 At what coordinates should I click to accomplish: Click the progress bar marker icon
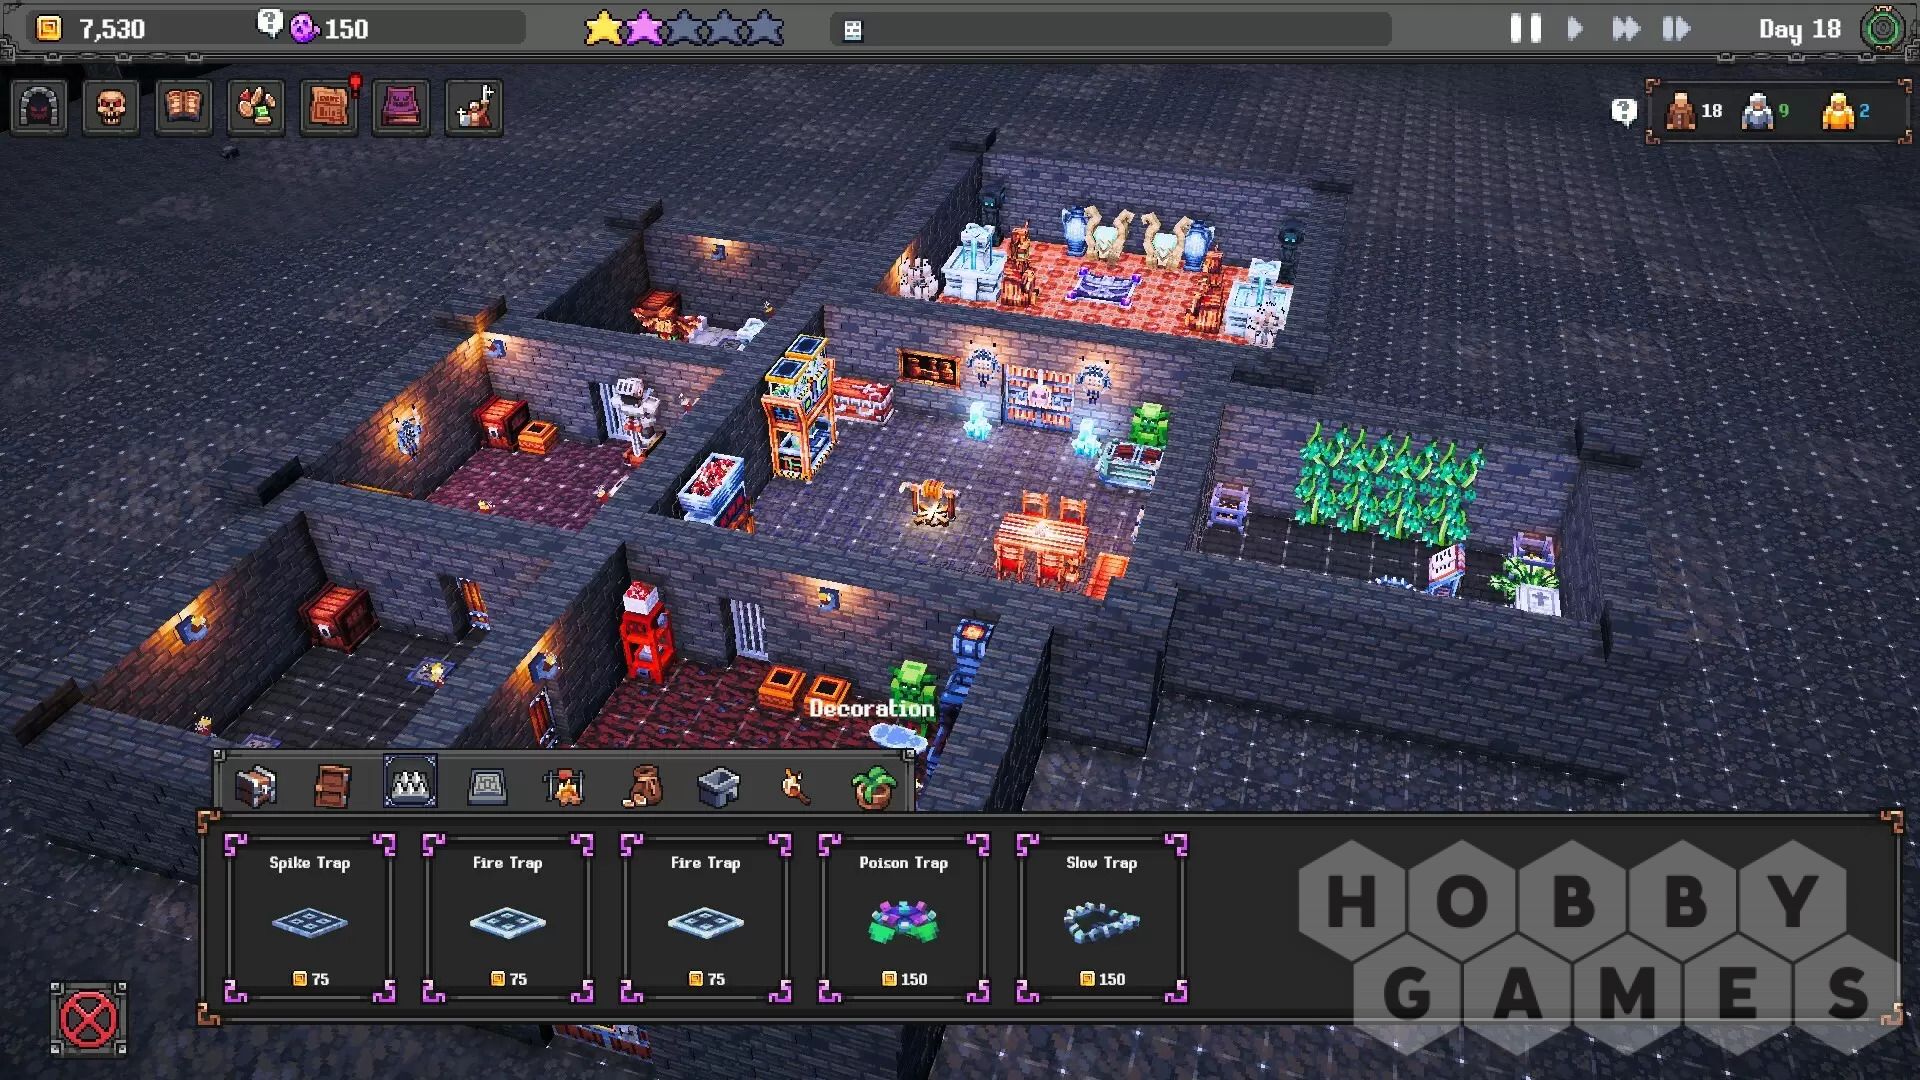pyautogui.click(x=852, y=31)
